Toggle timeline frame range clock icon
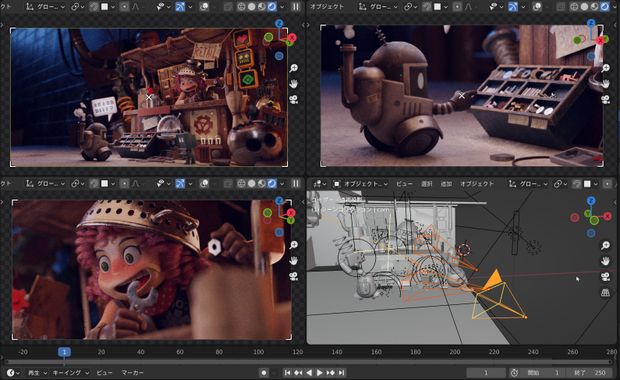This screenshot has height=380, width=620. (x=514, y=372)
